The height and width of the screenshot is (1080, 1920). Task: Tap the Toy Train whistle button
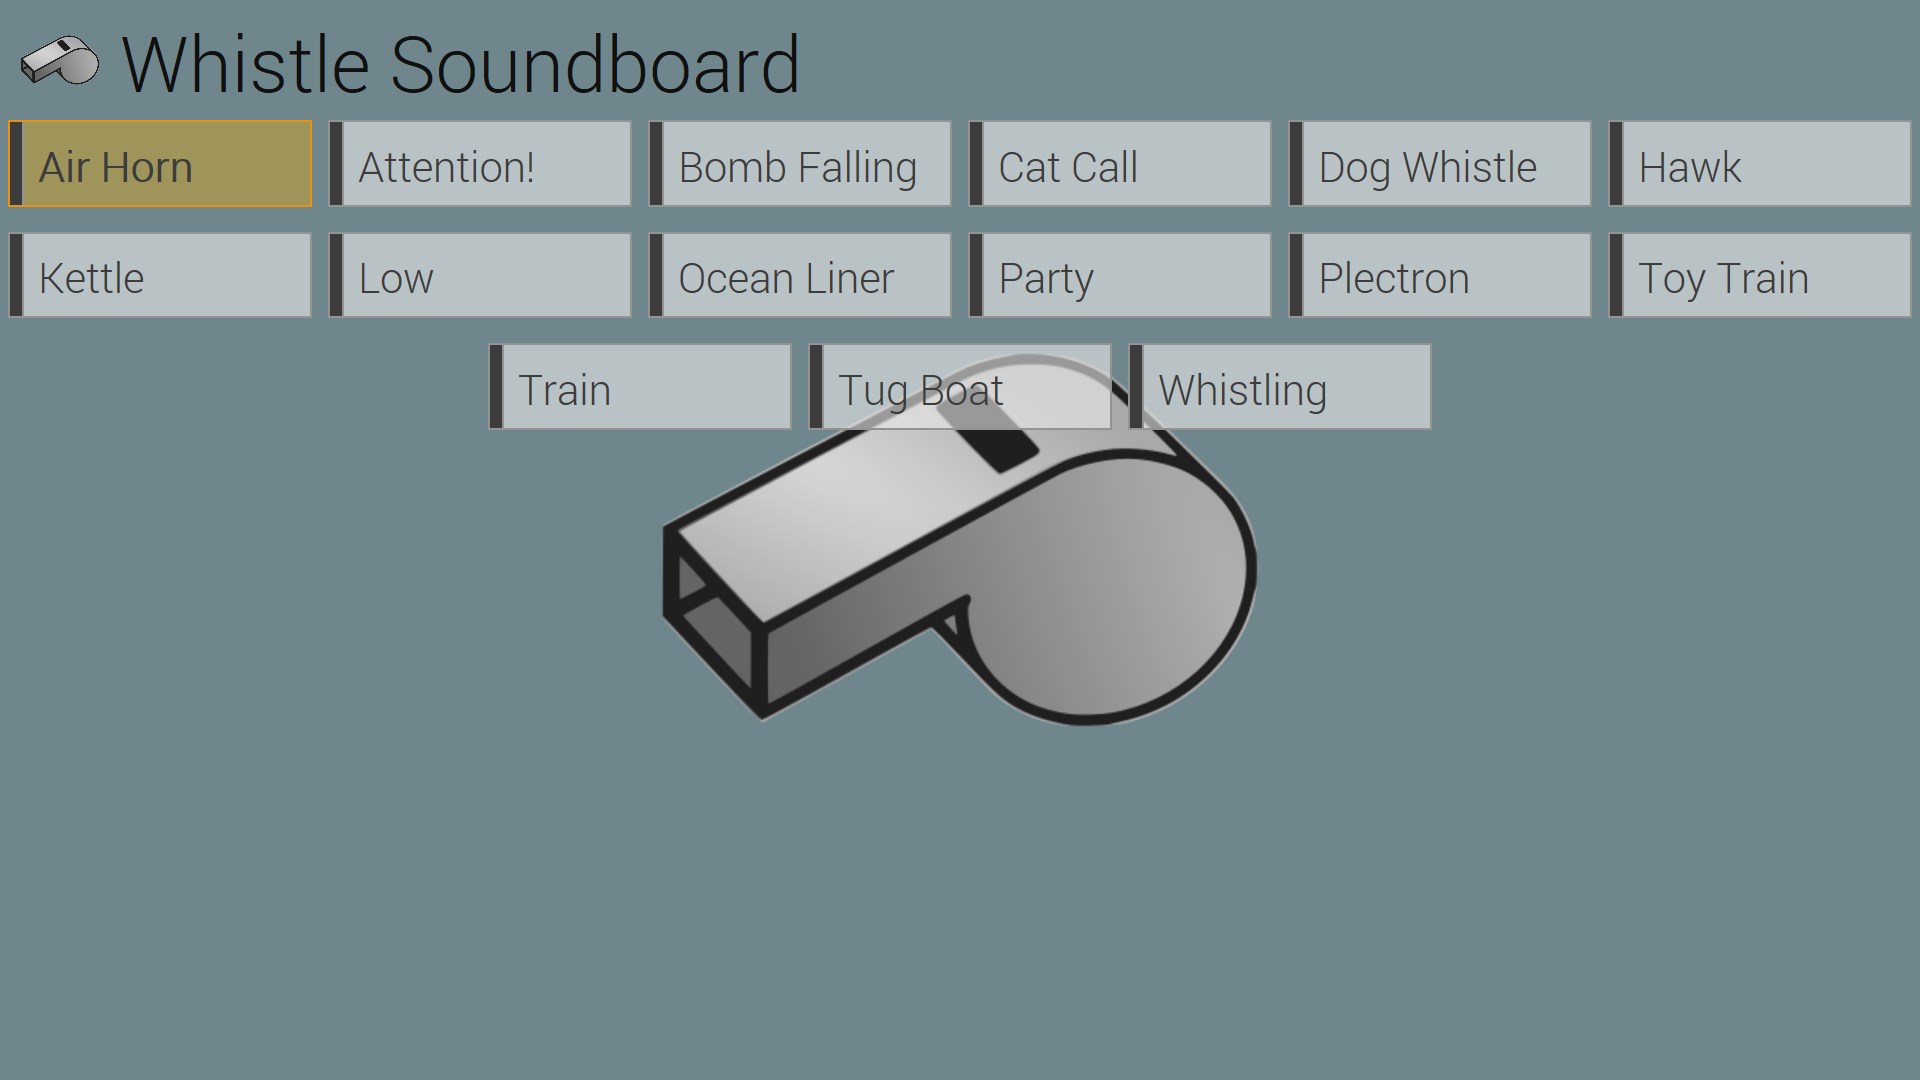[1760, 275]
